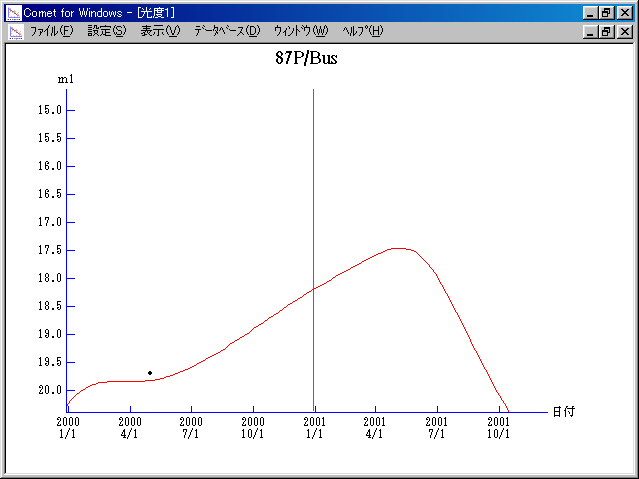
Task: Click the light curve document icon in menu bar
Action: (x=15, y=31)
